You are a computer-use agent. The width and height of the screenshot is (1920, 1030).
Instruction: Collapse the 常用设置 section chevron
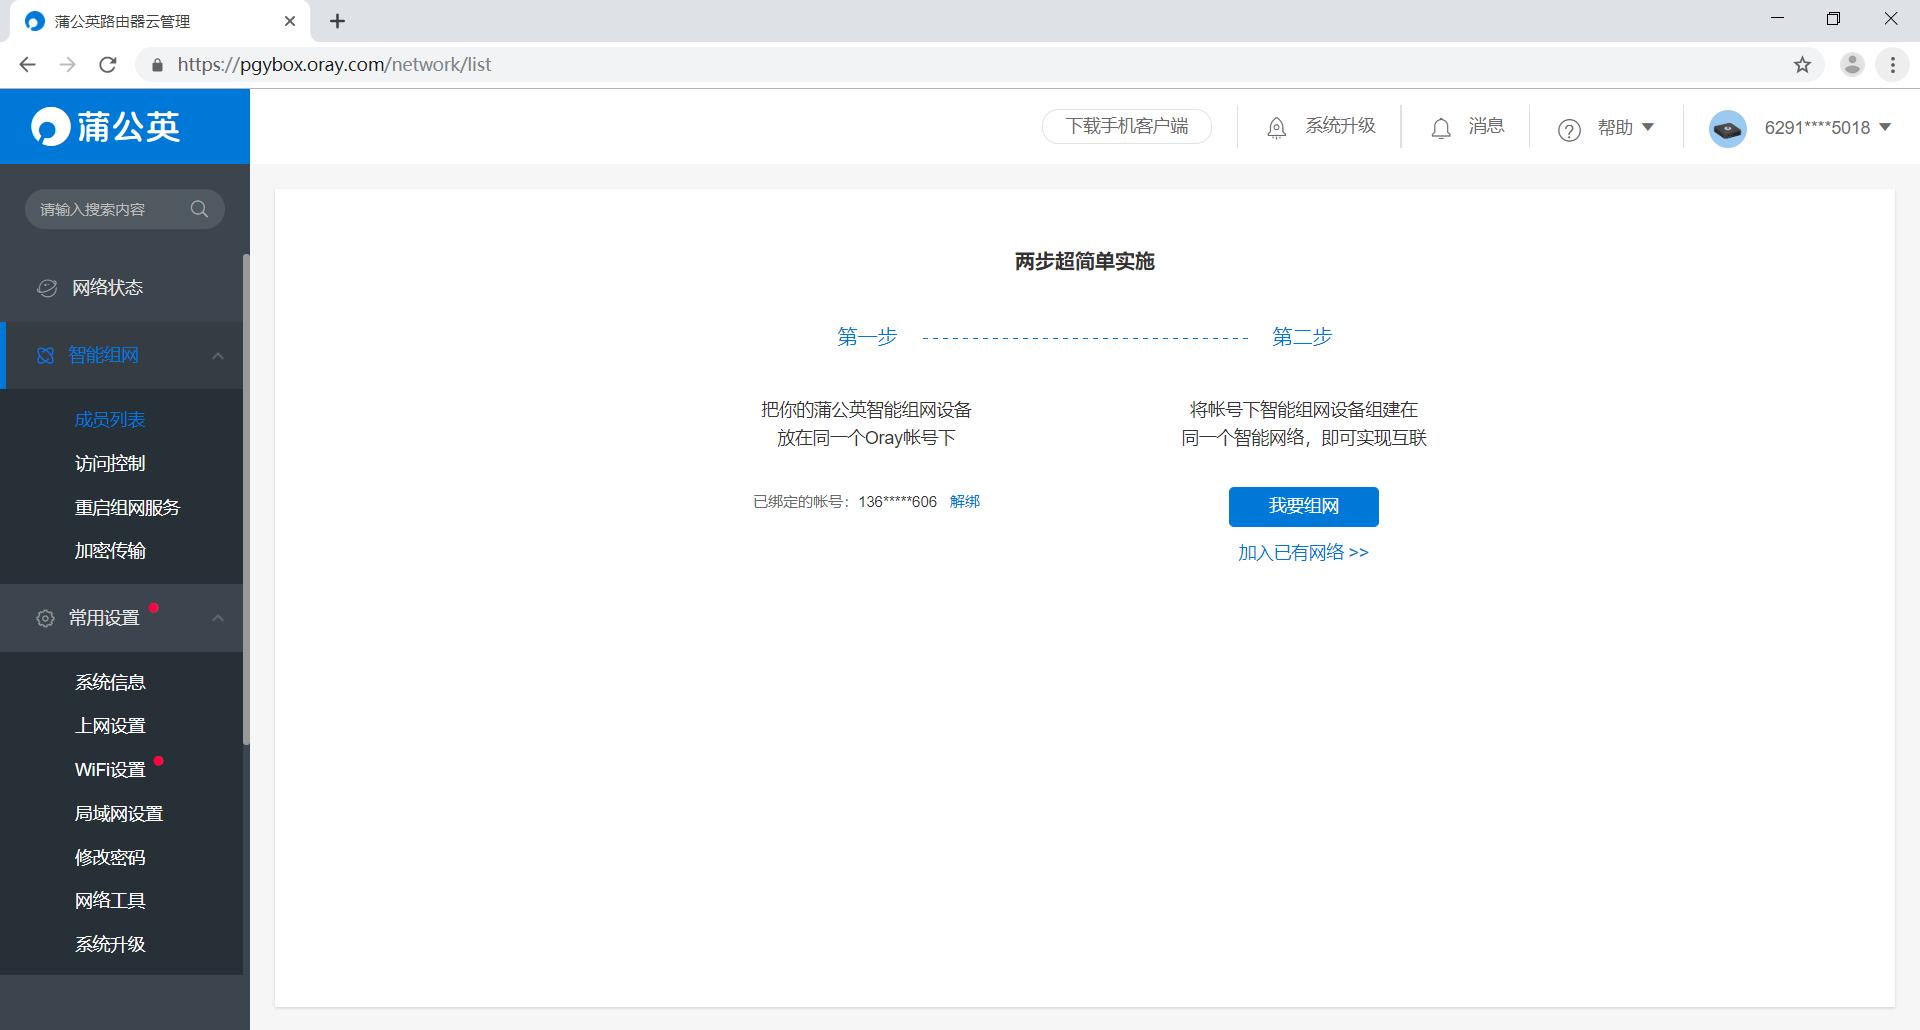click(x=218, y=618)
